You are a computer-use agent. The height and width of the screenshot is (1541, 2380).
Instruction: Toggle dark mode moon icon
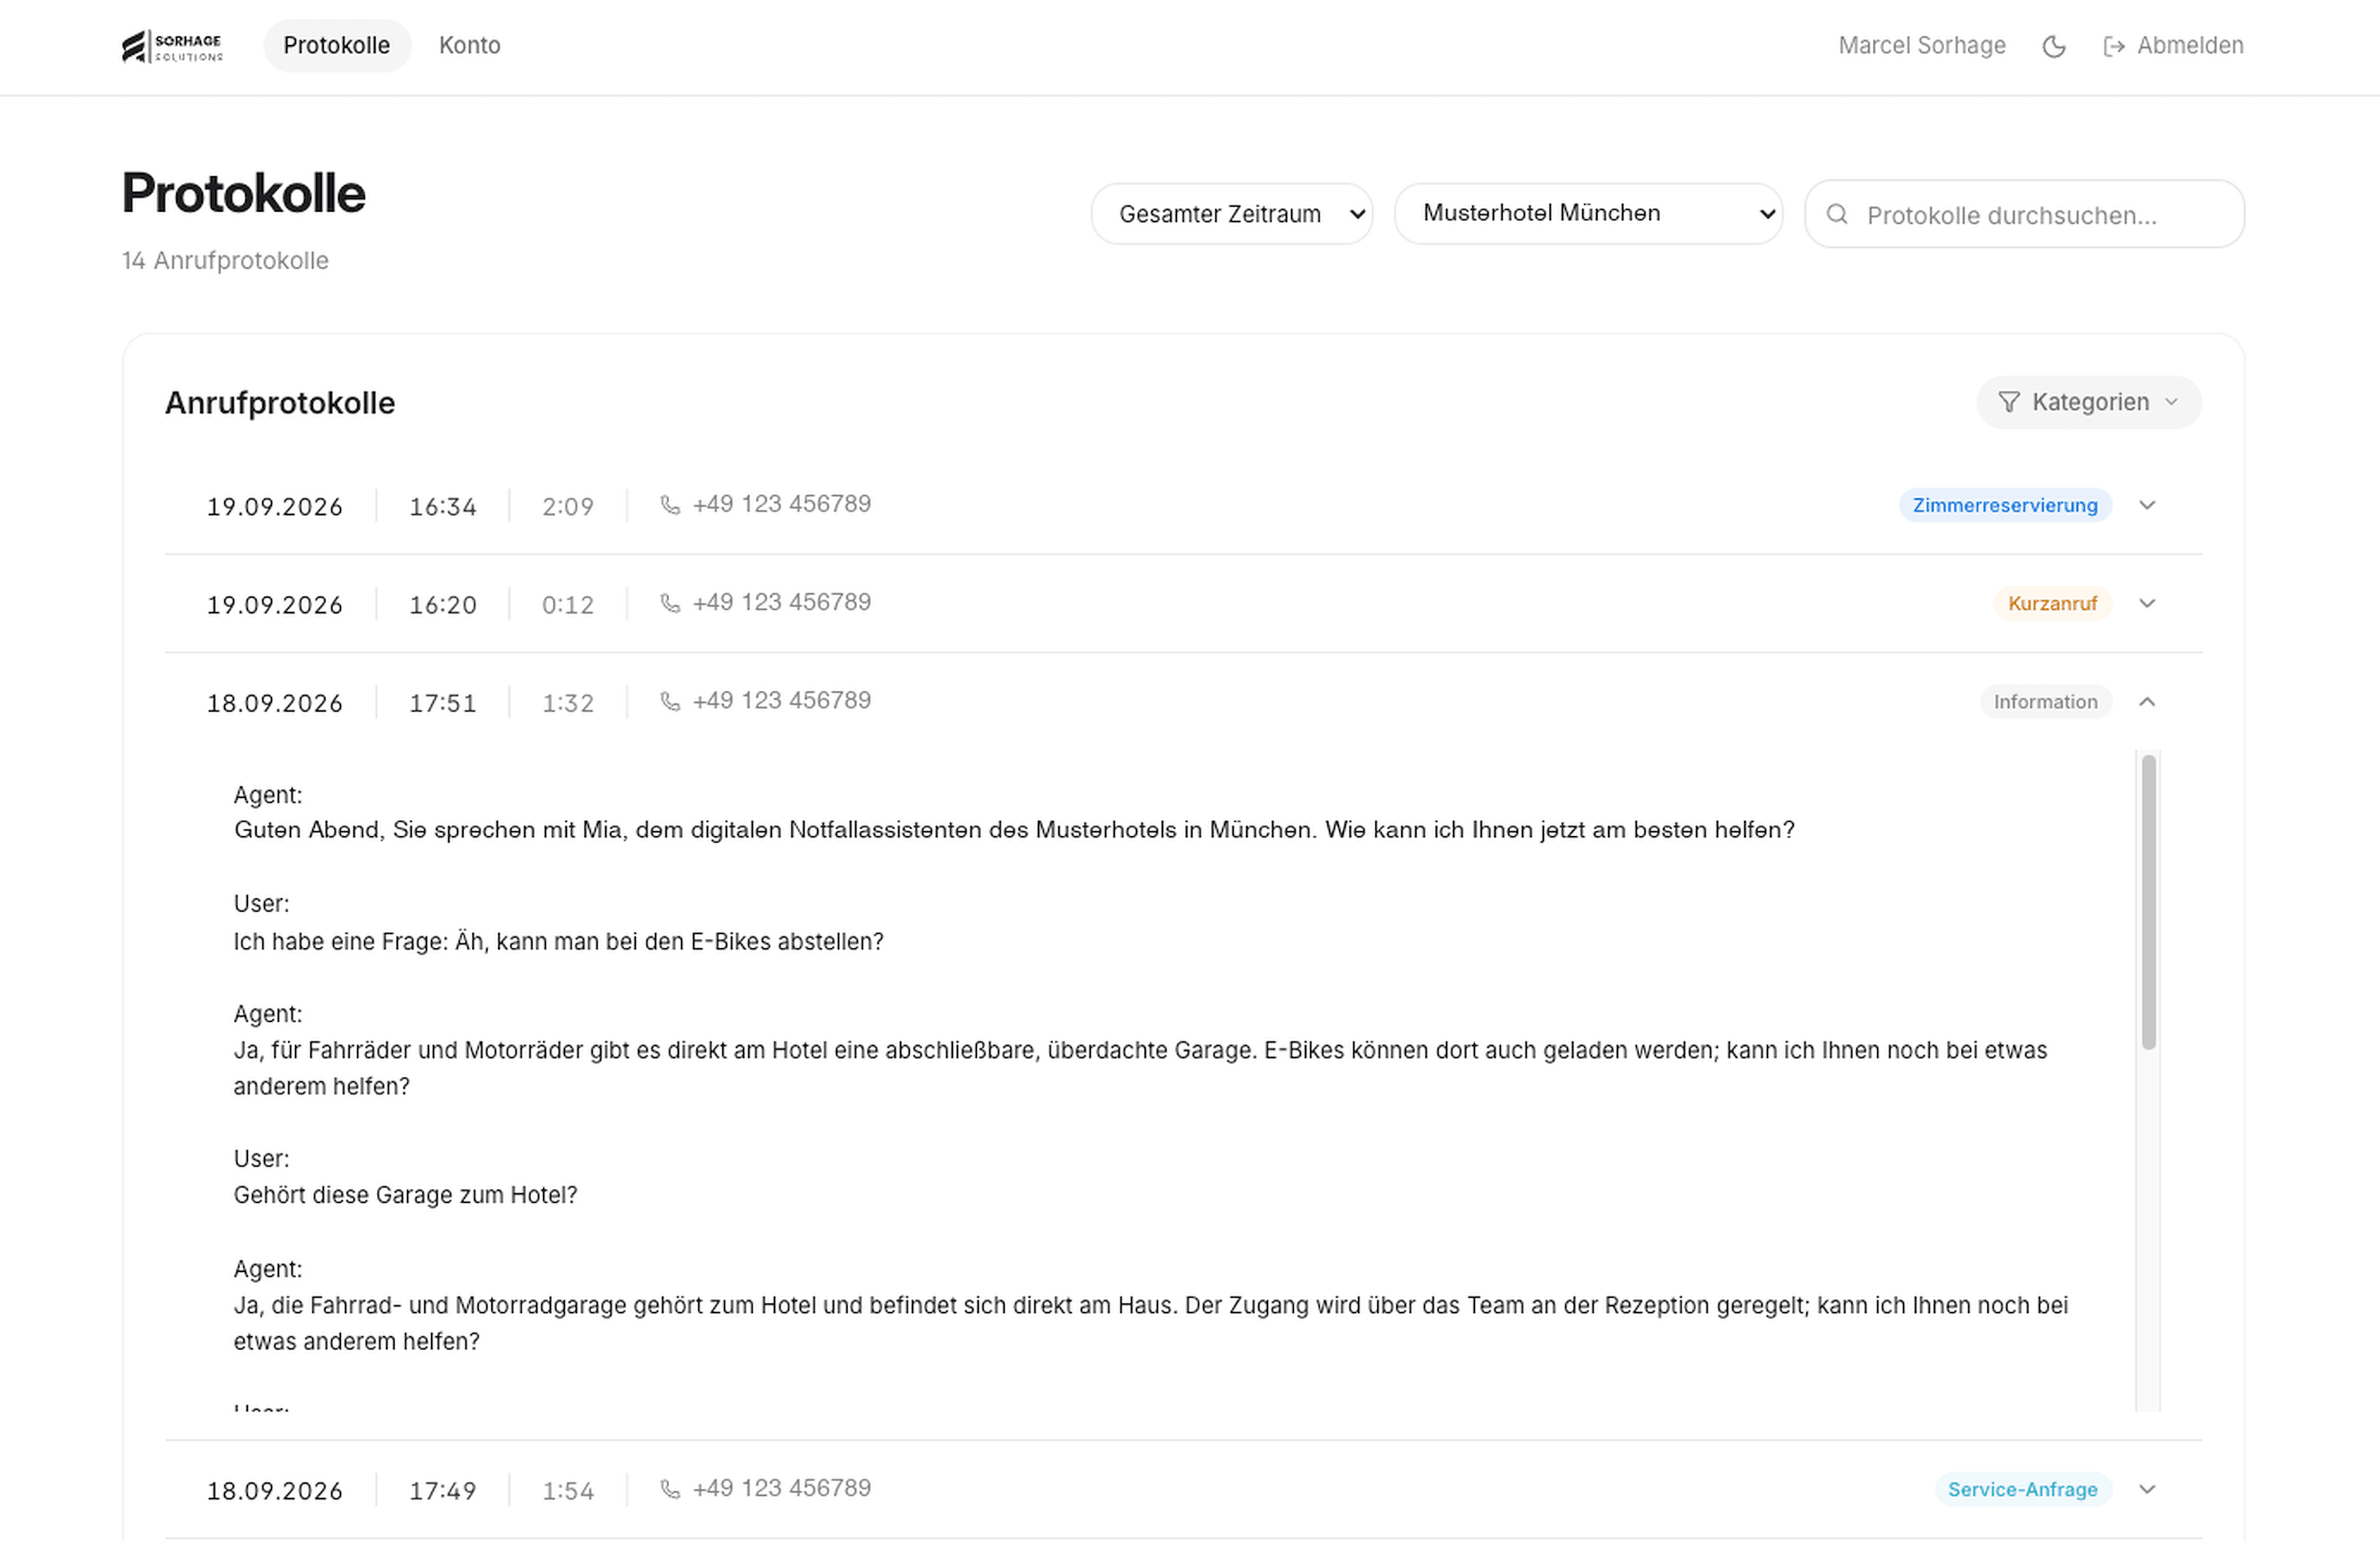pyautogui.click(x=2054, y=46)
